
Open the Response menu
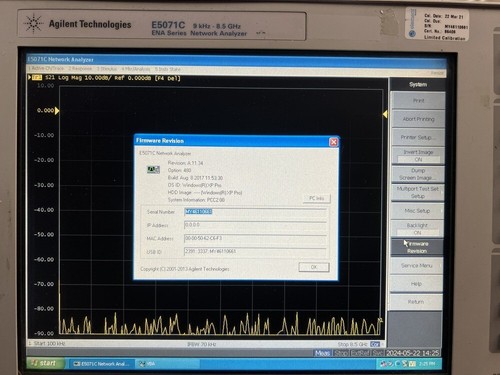(80, 69)
